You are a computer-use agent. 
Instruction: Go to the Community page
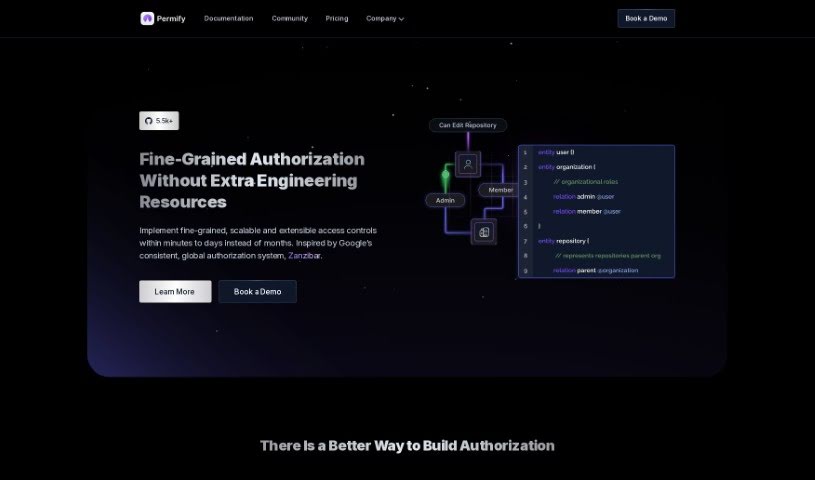pyautogui.click(x=290, y=18)
